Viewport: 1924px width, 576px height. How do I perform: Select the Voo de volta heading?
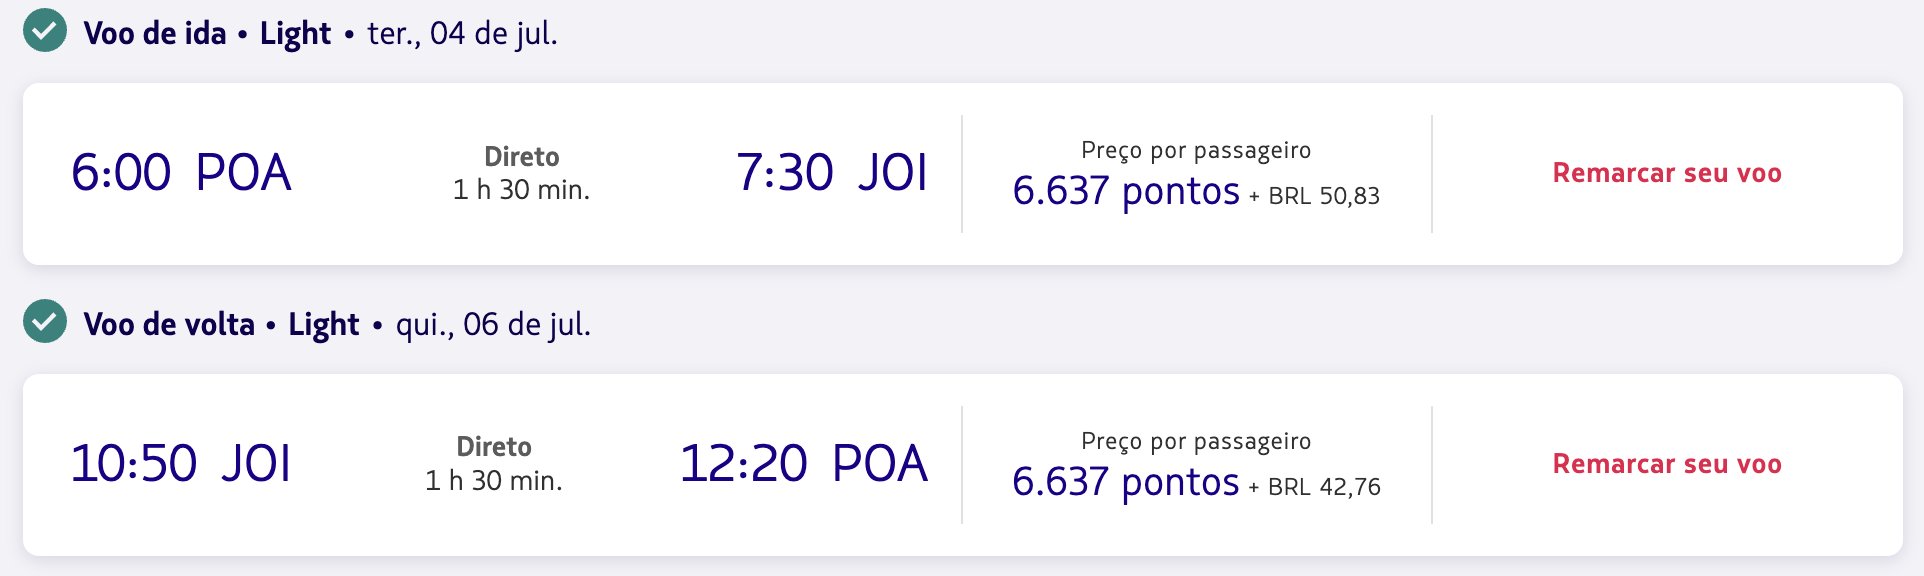click(169, 324)
